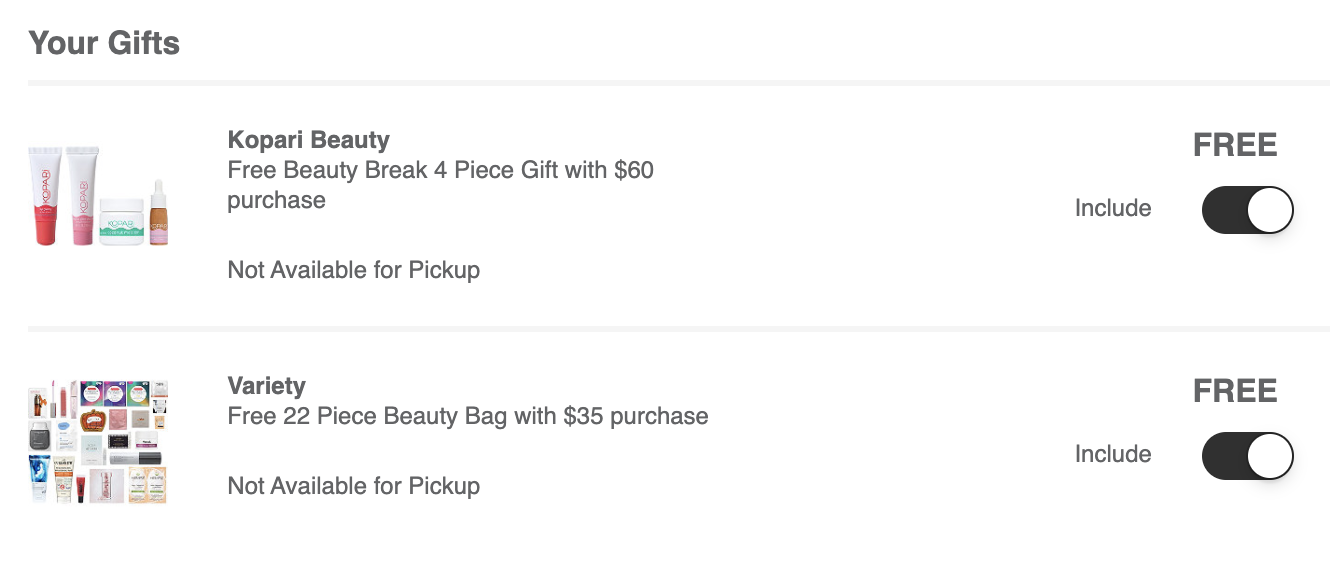
Task: Click the pink Kopari tube in the thumbnail
Action: [x=80, y=196]
